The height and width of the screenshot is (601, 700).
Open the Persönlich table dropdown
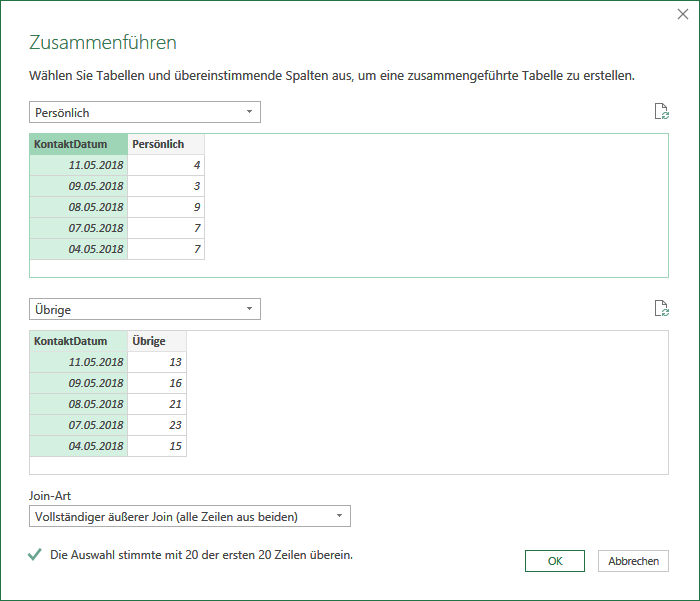click(145, 112)
